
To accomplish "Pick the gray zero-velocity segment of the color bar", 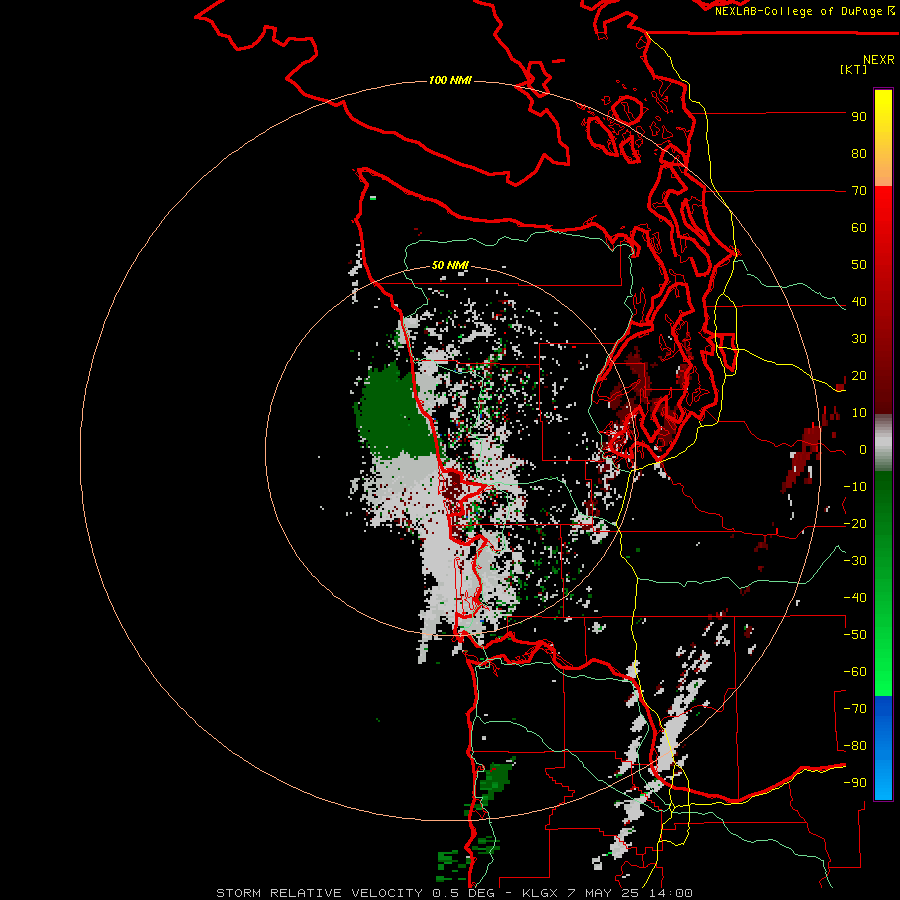I will tap(883, 443).
